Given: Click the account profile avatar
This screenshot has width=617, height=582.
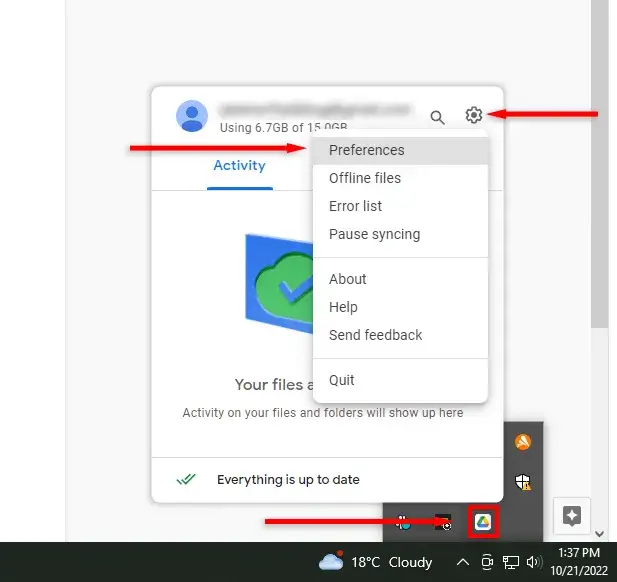Looking at the screenshot, I should point(191,116).
